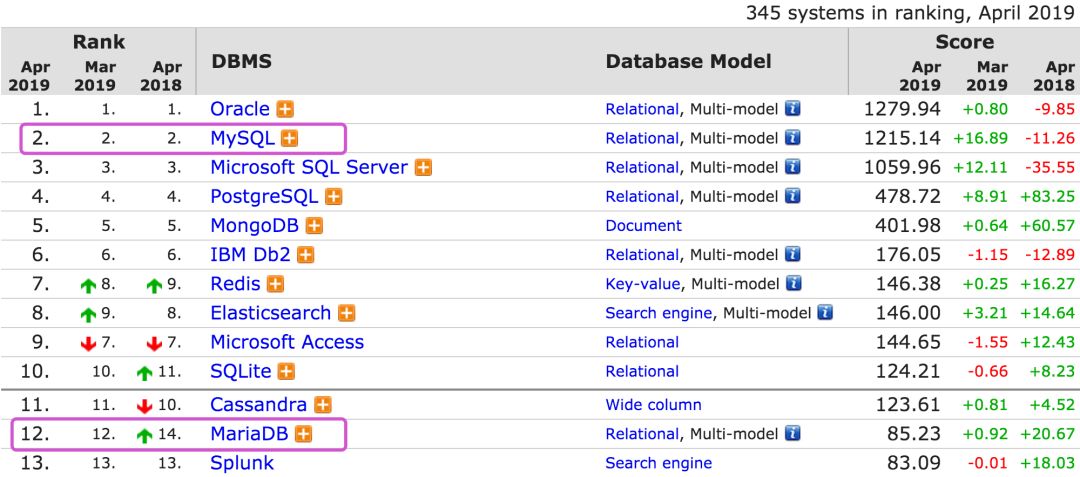Open the MariaDB link

tap(250, 434)
